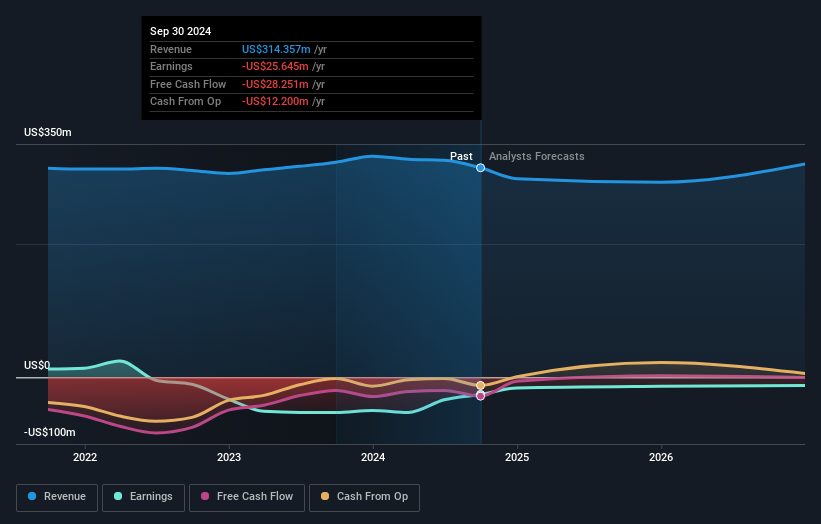Toggle the Cash From Op legend series
The width and height of the screenshot is (821, 524).
pos(364,497)
